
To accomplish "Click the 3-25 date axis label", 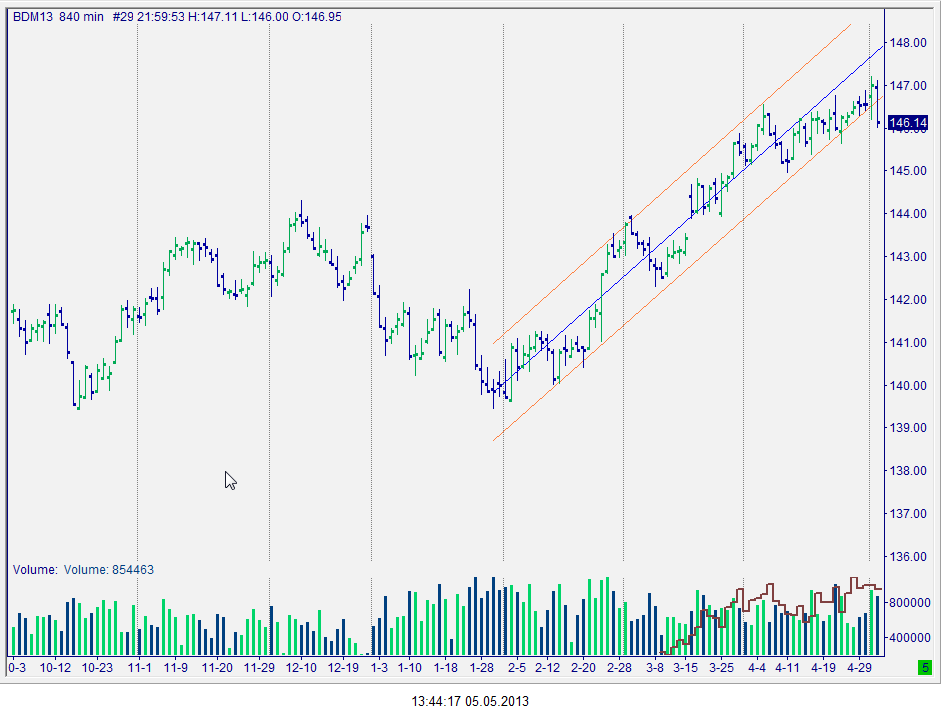I will point(721,668).
